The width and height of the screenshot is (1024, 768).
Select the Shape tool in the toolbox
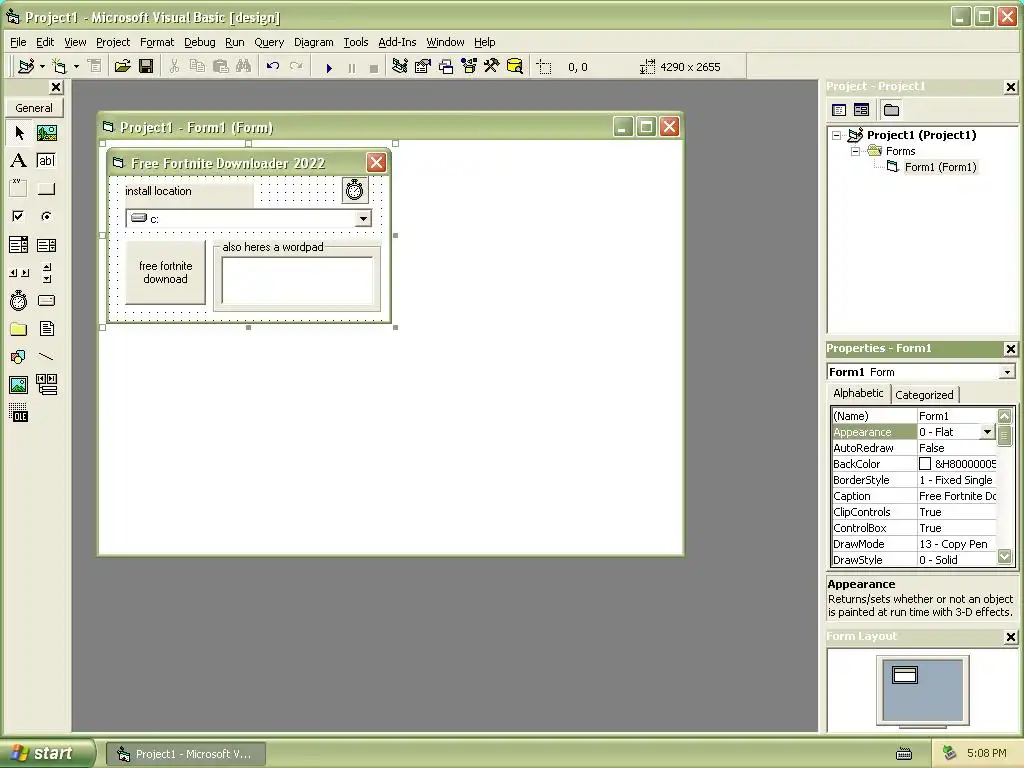[x=18, y=357]
